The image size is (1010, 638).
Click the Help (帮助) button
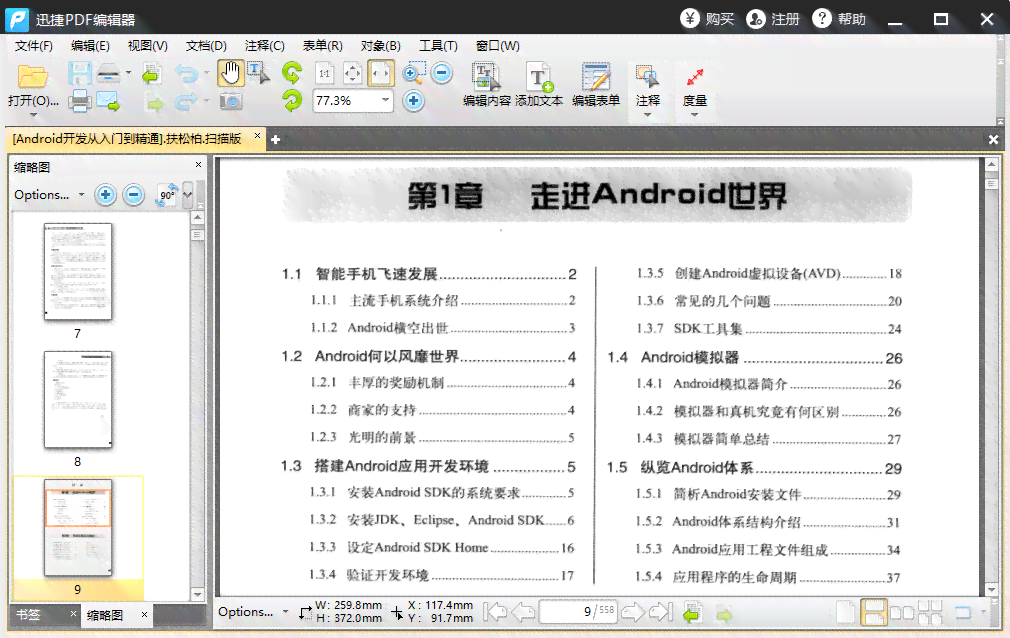click(839, 19)
